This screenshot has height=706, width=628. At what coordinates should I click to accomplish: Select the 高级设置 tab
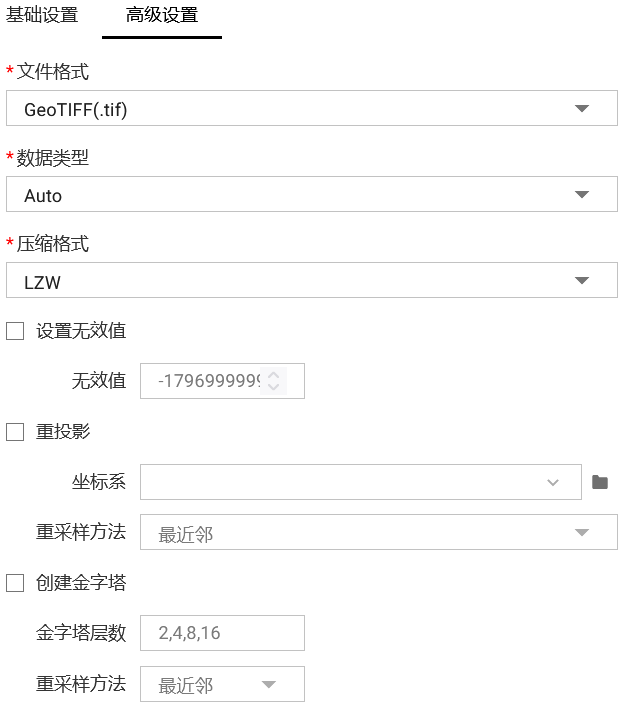point(162,16)
